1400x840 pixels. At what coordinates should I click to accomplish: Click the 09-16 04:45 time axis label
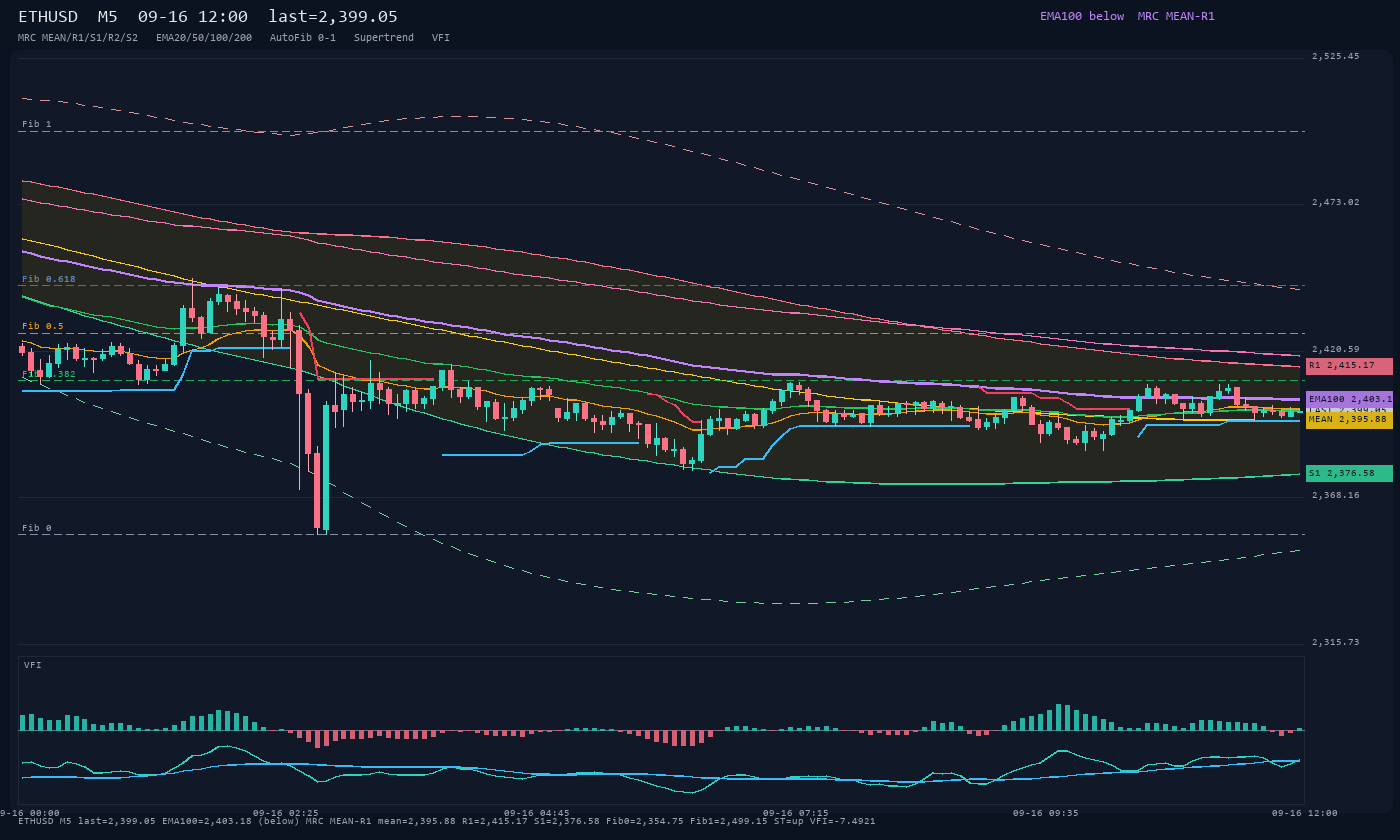(537, 813)
